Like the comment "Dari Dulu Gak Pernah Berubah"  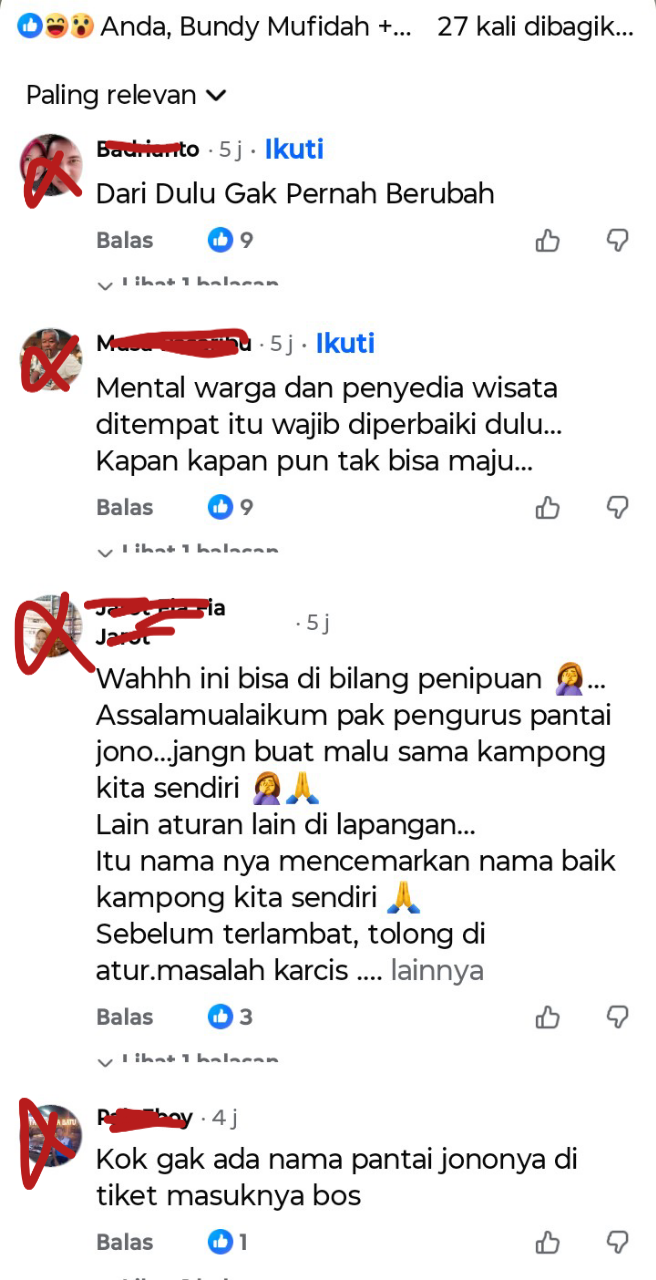(x=547, y=240)
